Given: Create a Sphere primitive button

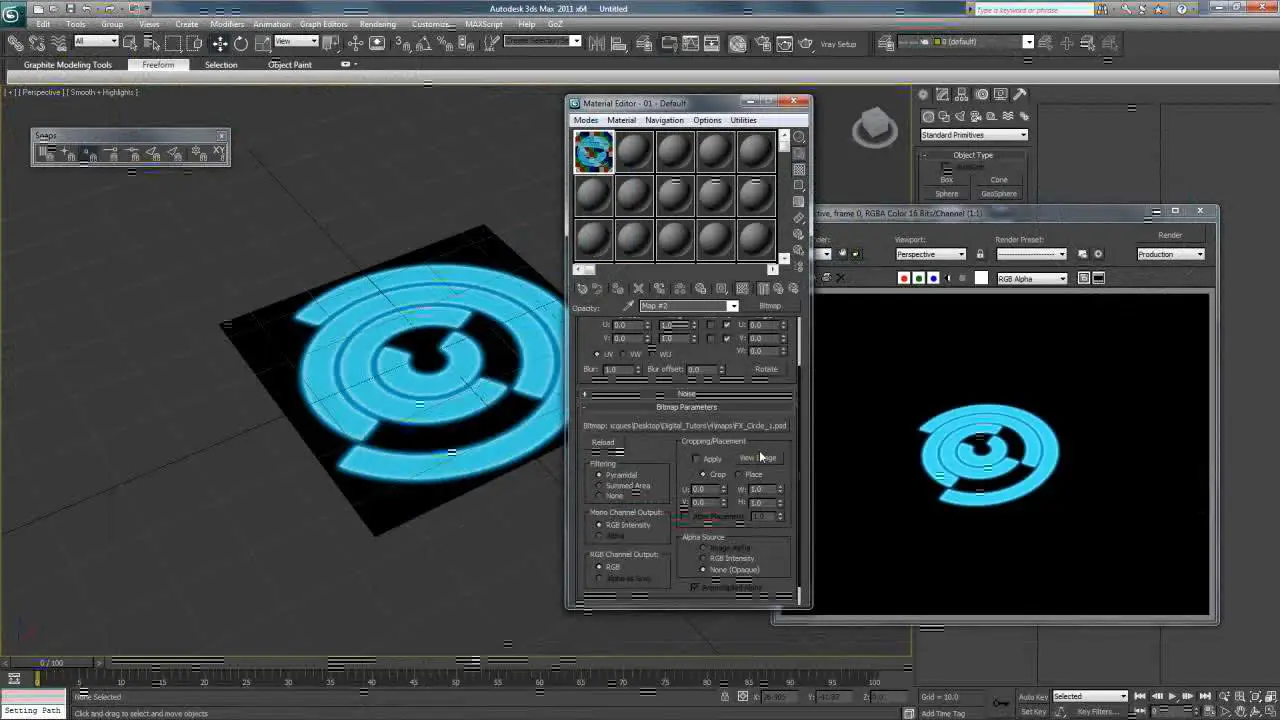Looking at the screenshot, I should (946, 194).
